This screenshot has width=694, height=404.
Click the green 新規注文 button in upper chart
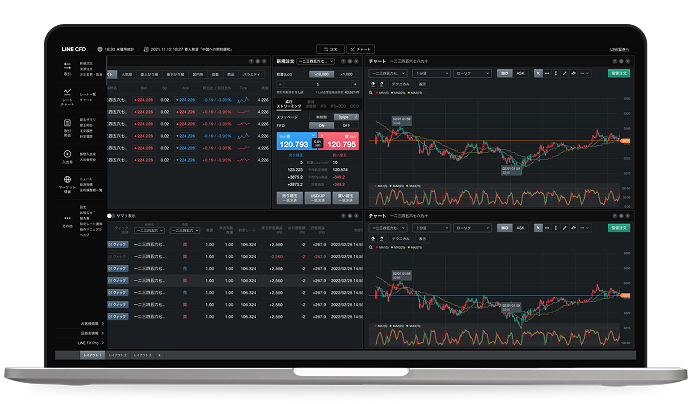click(621, 73)
